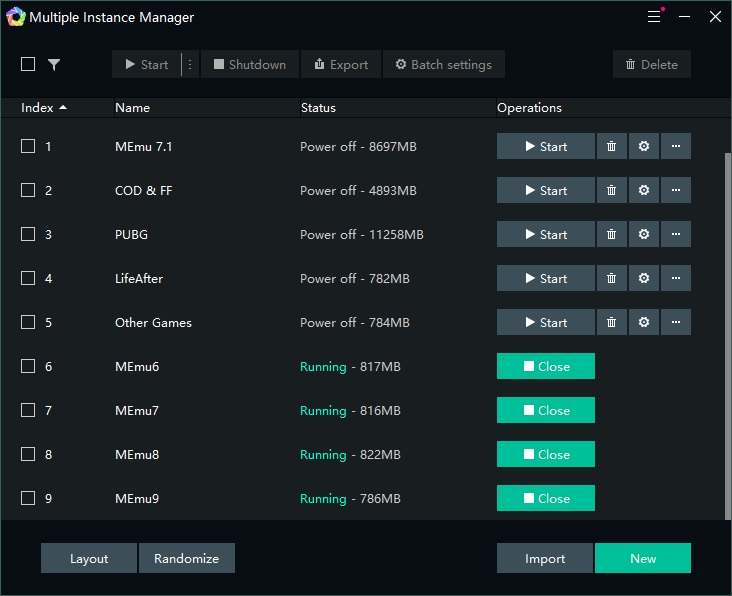732x596 pixels.
Task: Open Batch settings in toolbar
Action: tap(443, 64)
